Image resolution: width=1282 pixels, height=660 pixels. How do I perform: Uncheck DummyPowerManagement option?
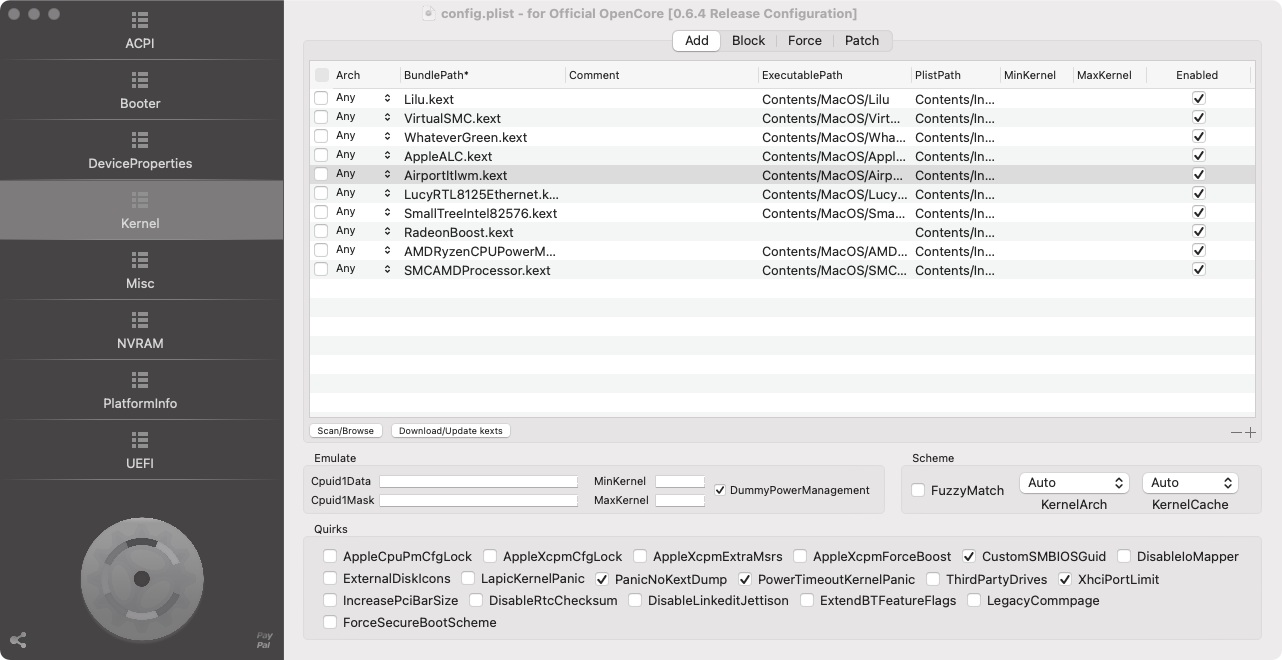(720, 490)
